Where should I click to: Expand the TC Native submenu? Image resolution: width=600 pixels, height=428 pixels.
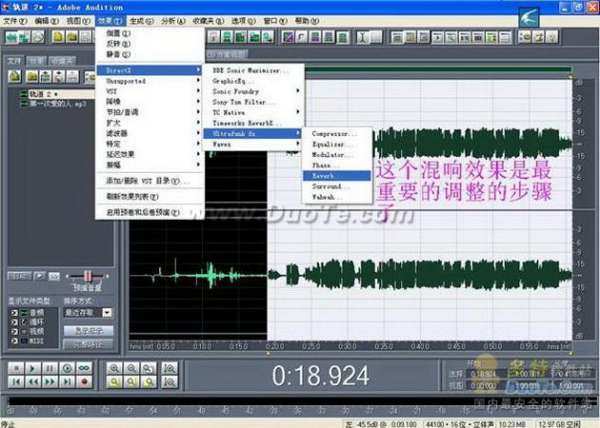253,112
